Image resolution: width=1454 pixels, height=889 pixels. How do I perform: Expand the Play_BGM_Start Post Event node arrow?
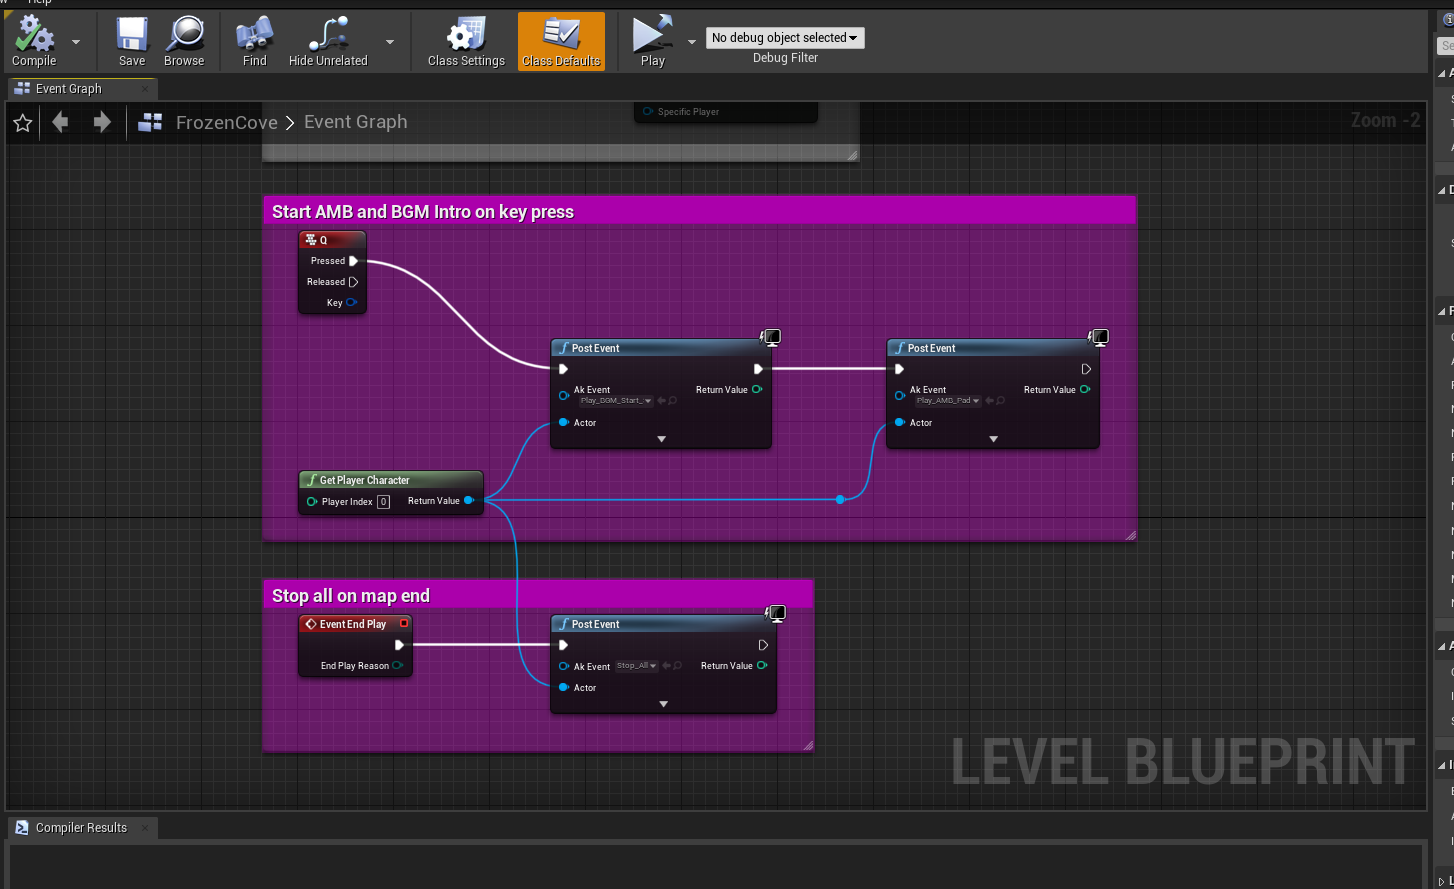(x=661, y=439)
